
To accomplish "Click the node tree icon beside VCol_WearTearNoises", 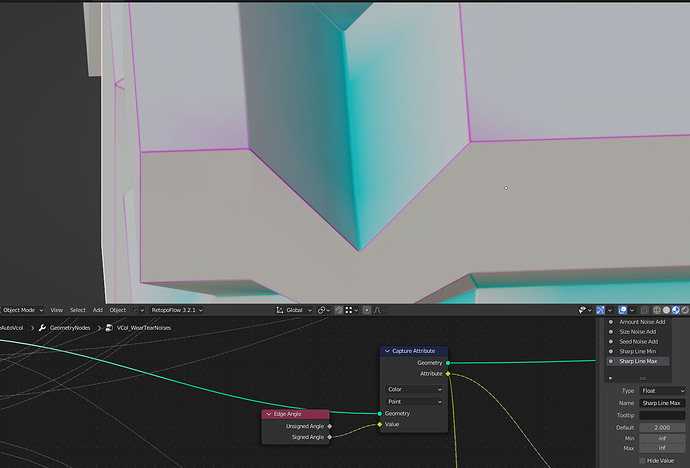I will [109, 328].
